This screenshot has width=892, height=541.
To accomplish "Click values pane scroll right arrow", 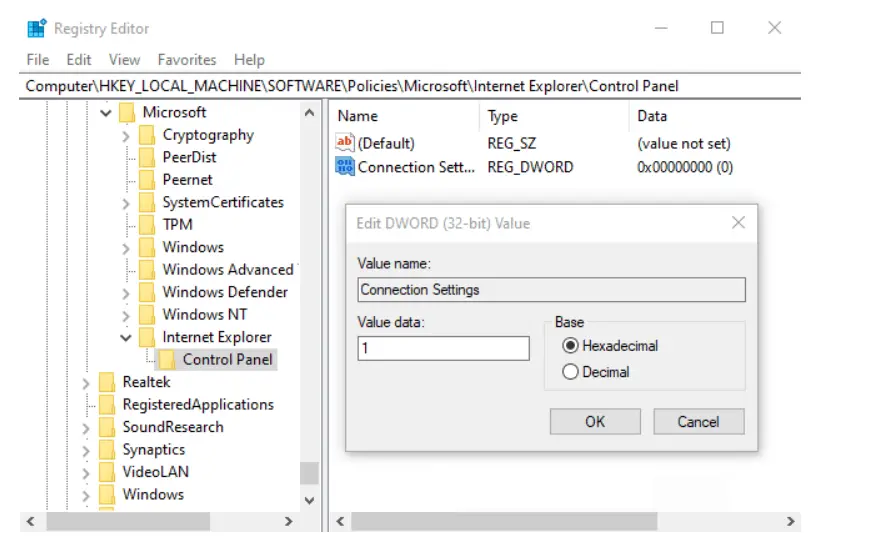I will point(790,521).
